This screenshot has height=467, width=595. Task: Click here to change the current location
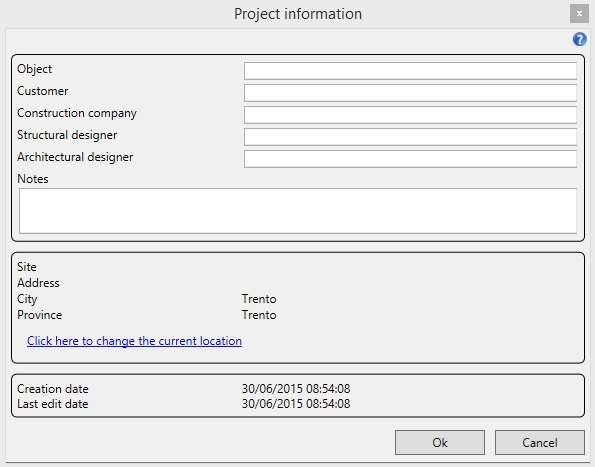point(134,341)
